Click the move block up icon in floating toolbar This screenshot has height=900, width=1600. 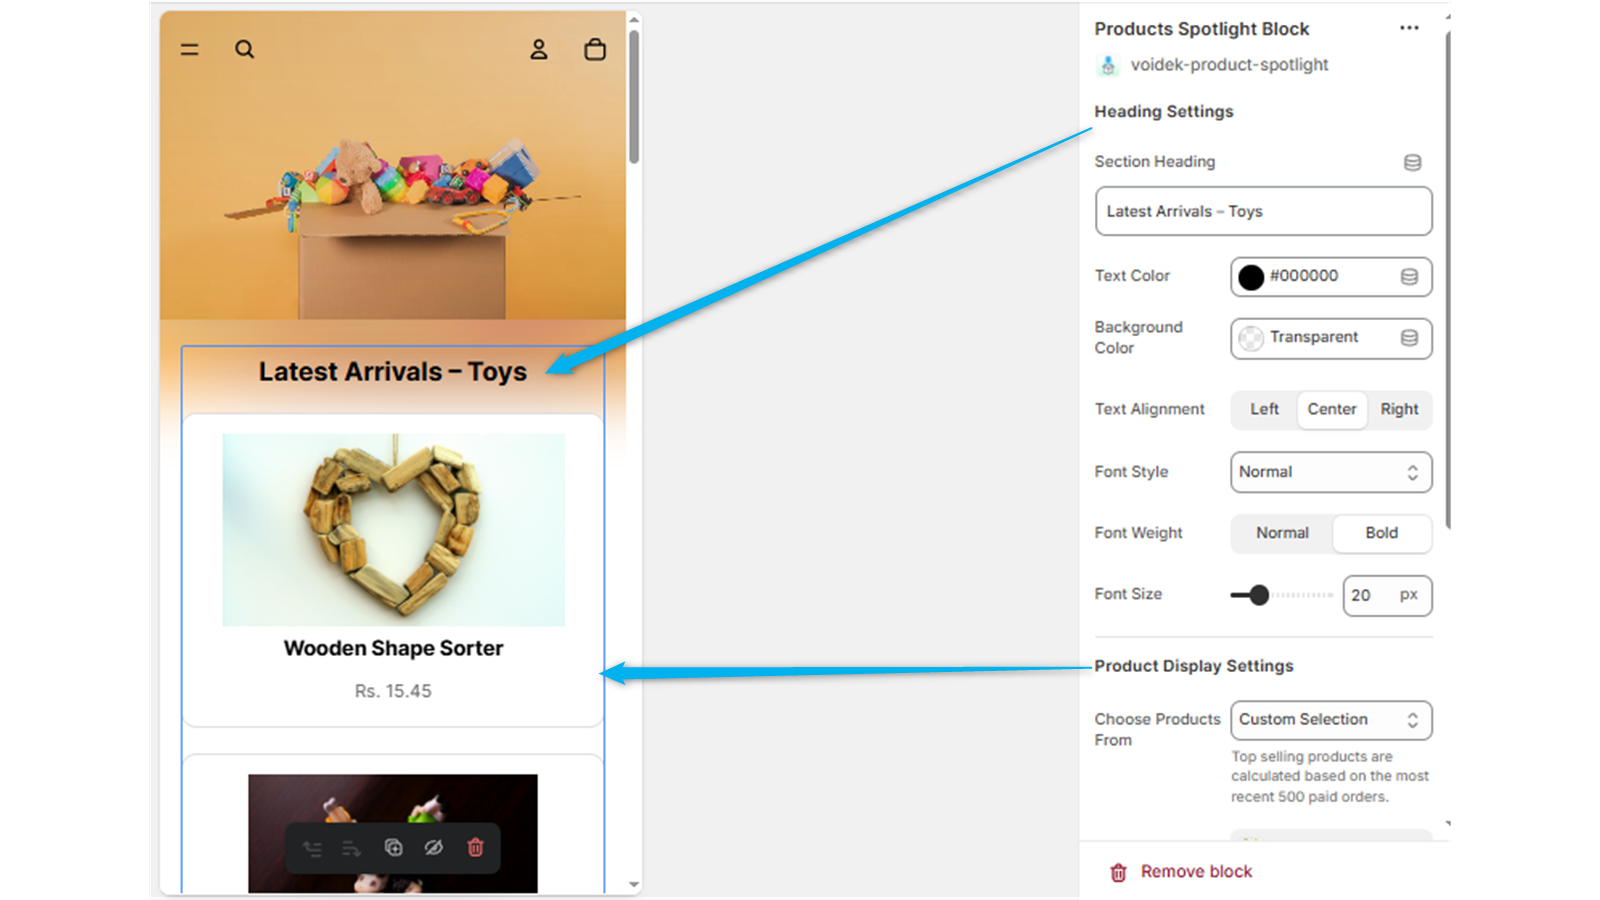pos(313,848)
